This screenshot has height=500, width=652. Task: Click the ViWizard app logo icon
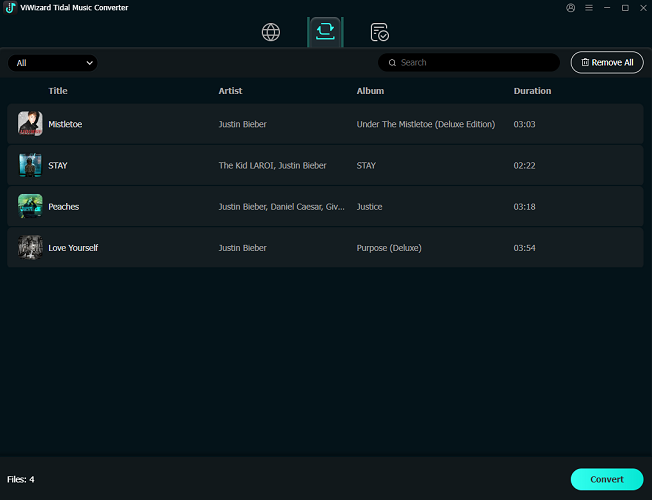coord(10,7)
